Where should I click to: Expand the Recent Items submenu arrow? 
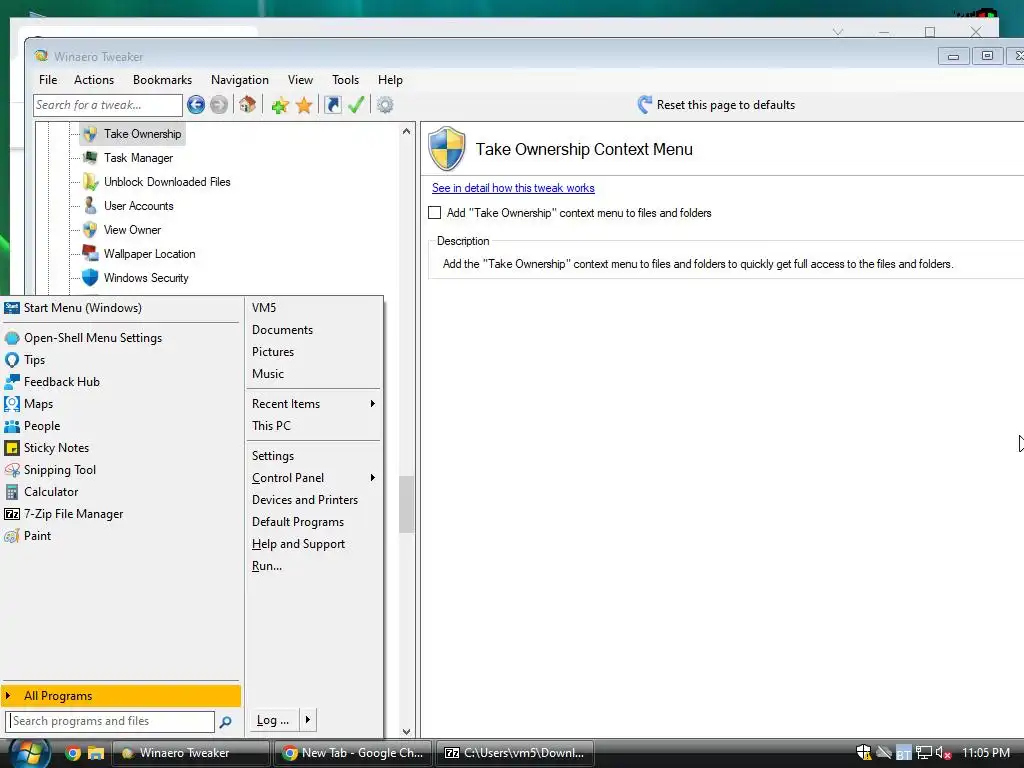[x=372, y=404]
